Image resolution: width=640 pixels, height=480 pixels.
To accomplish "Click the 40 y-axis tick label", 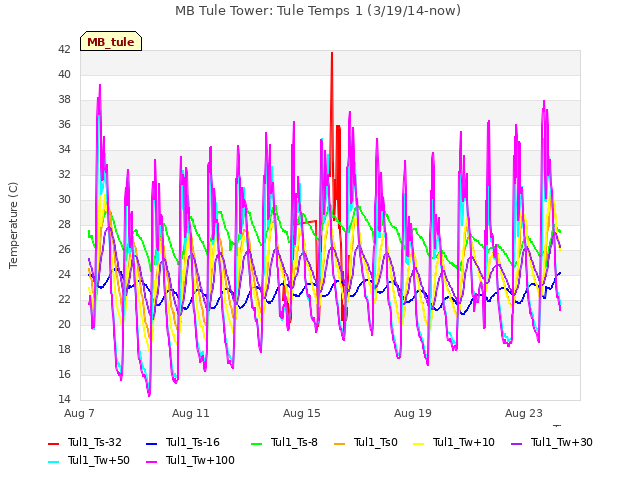I will (64, 74).
